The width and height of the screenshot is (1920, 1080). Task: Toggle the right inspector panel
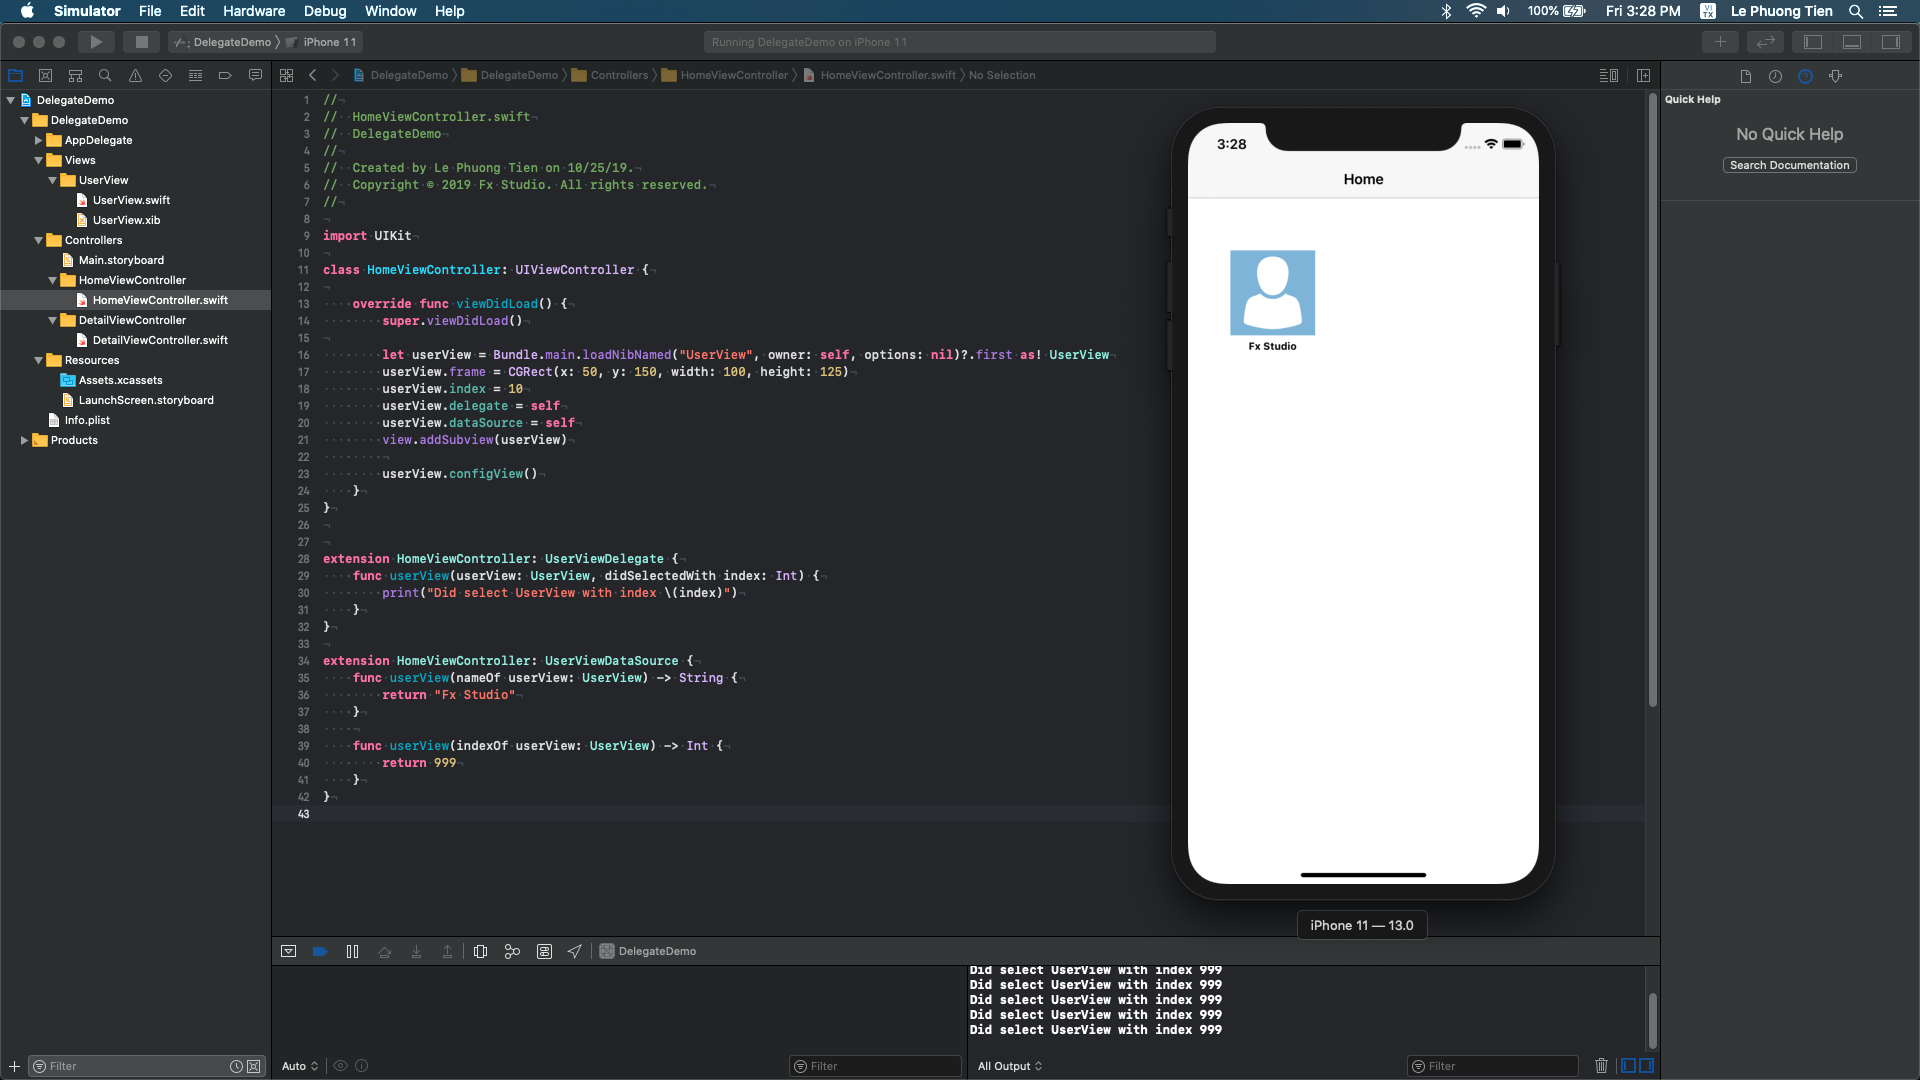[1893, 42]
